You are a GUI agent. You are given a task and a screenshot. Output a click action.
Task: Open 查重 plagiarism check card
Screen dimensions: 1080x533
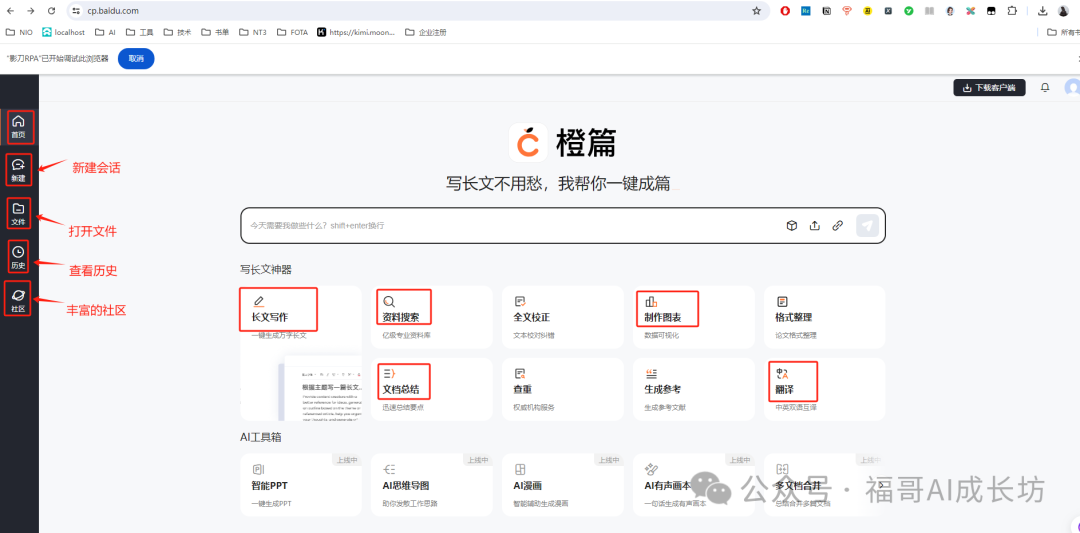pyautogui.click(x=563, y=389)
